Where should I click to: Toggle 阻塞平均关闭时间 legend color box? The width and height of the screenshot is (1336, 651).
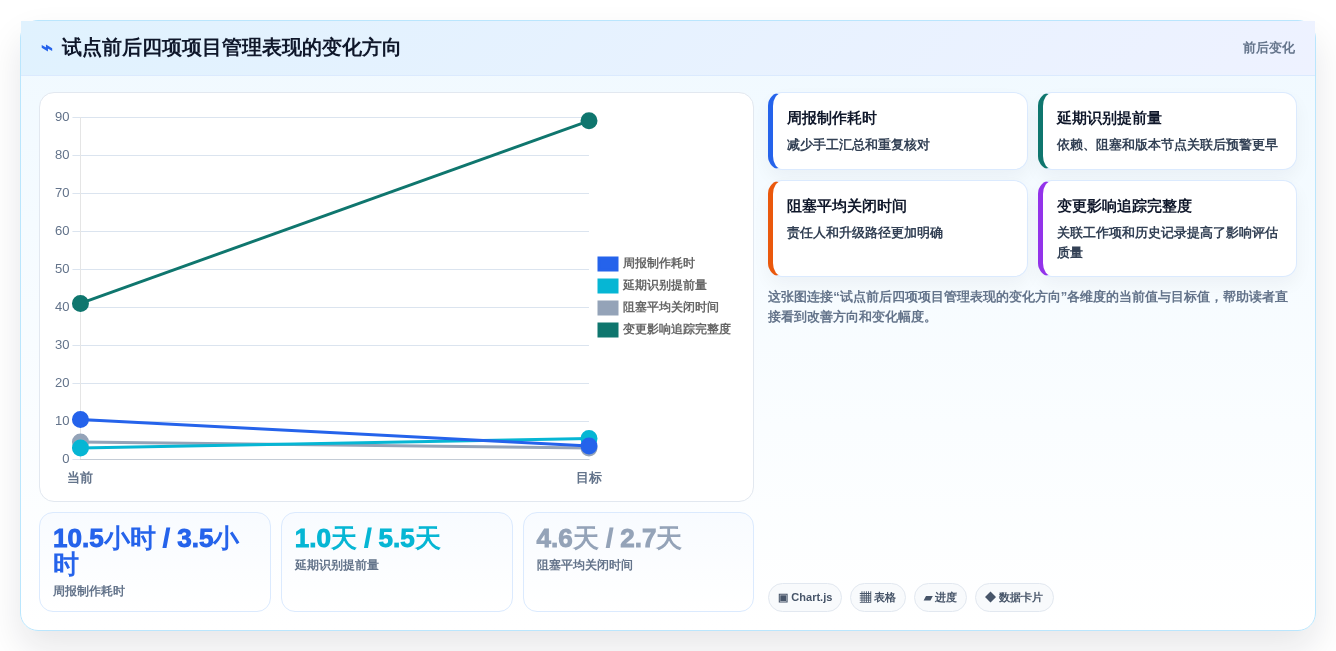608,308
